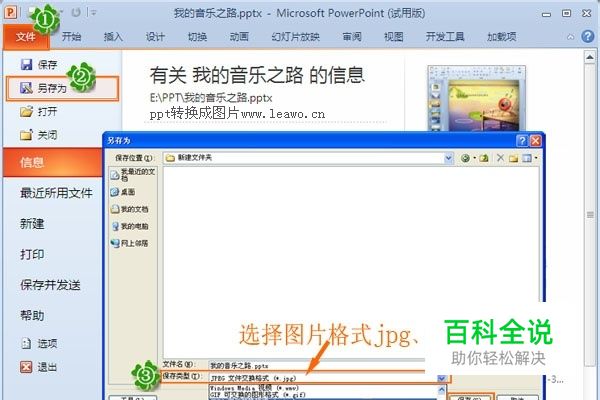Go to 我的电脑 in places bar
The image size is (600, 400).
coord(130,226)
